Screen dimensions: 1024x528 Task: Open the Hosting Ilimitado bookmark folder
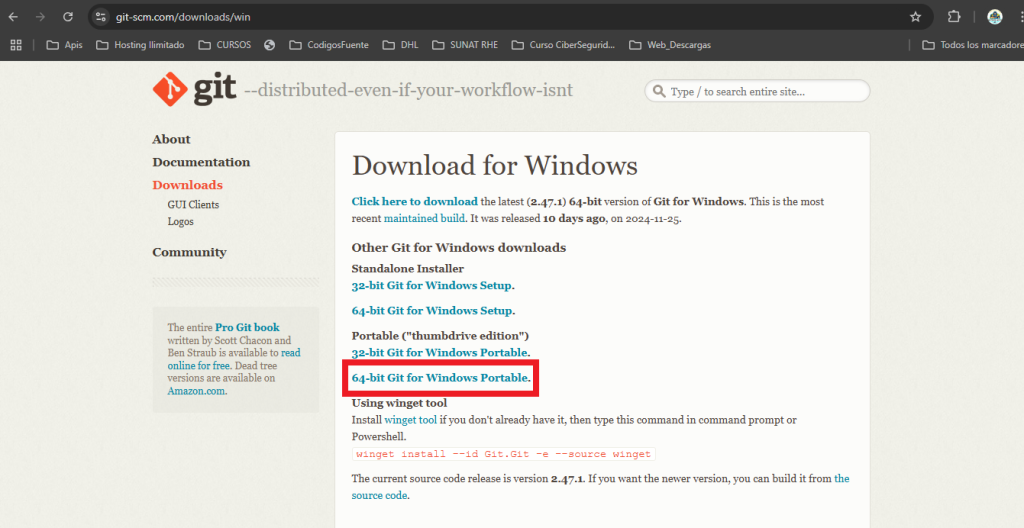pos(140,45)
